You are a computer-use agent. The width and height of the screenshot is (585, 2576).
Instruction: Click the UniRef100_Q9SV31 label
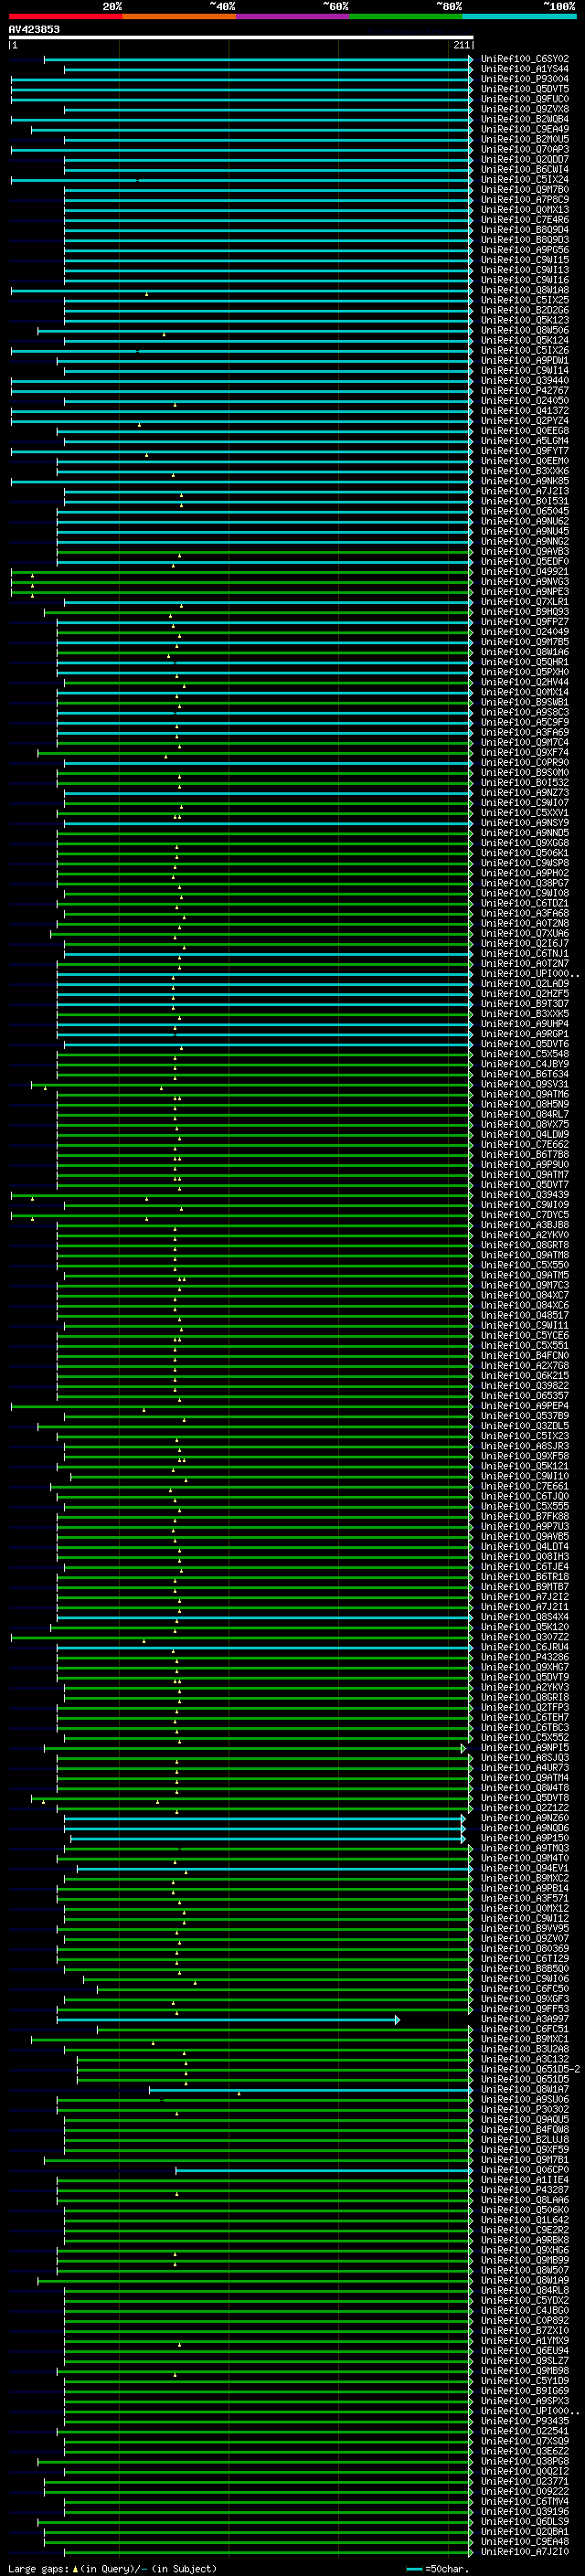coord(525,1084)
